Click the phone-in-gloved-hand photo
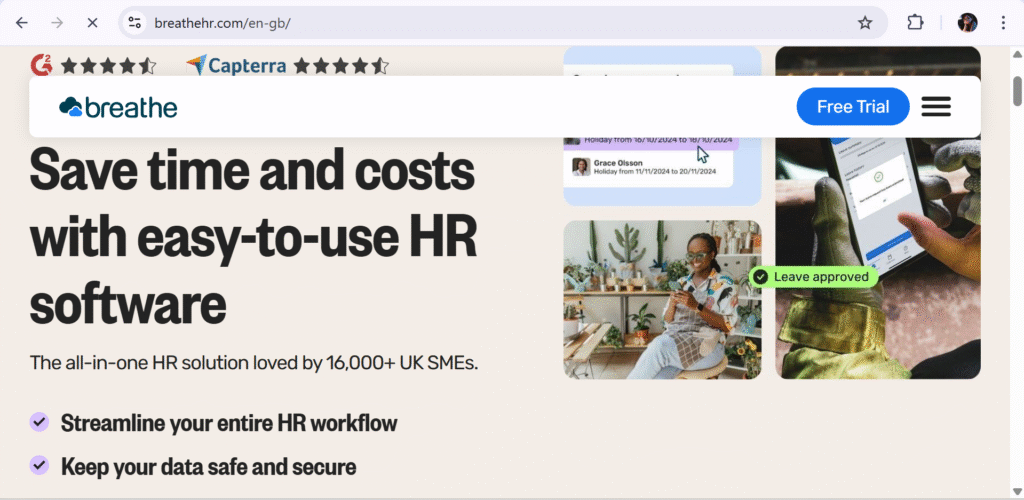 coord(878,213)
